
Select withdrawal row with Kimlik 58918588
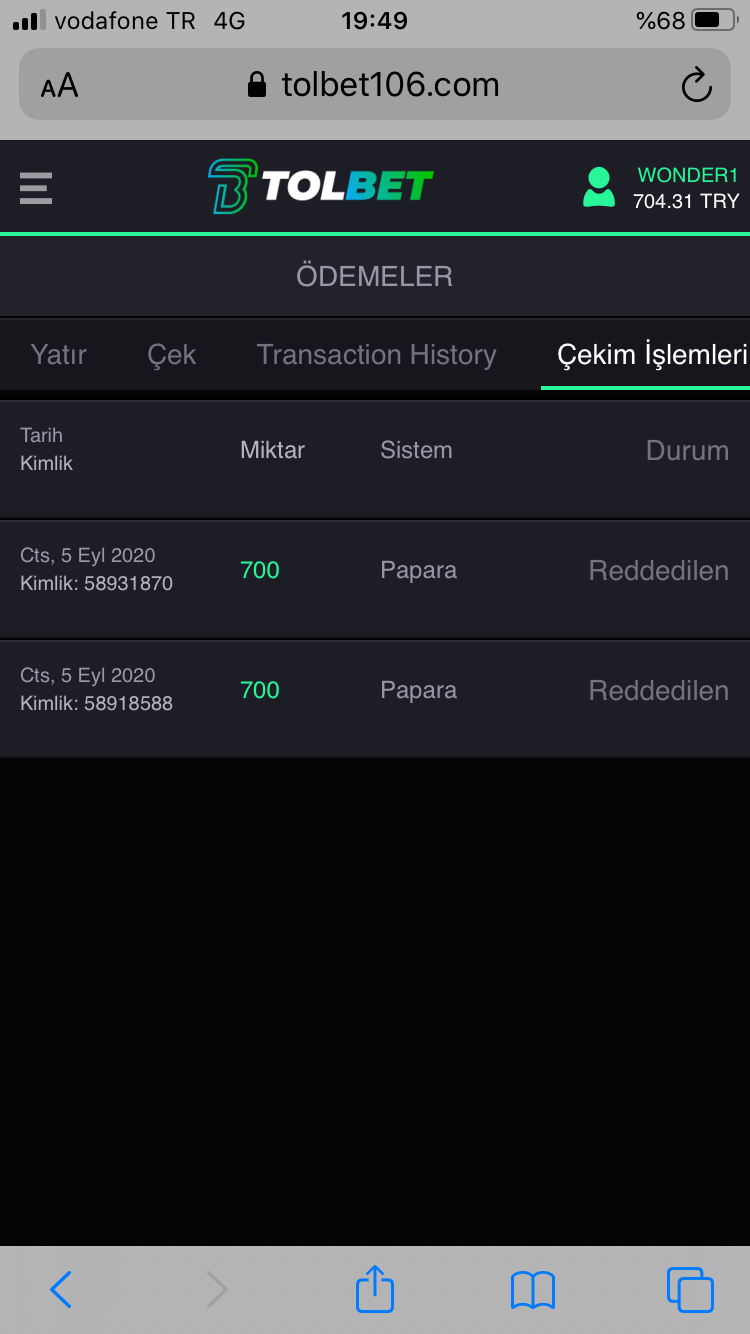[x=375, y=699]
